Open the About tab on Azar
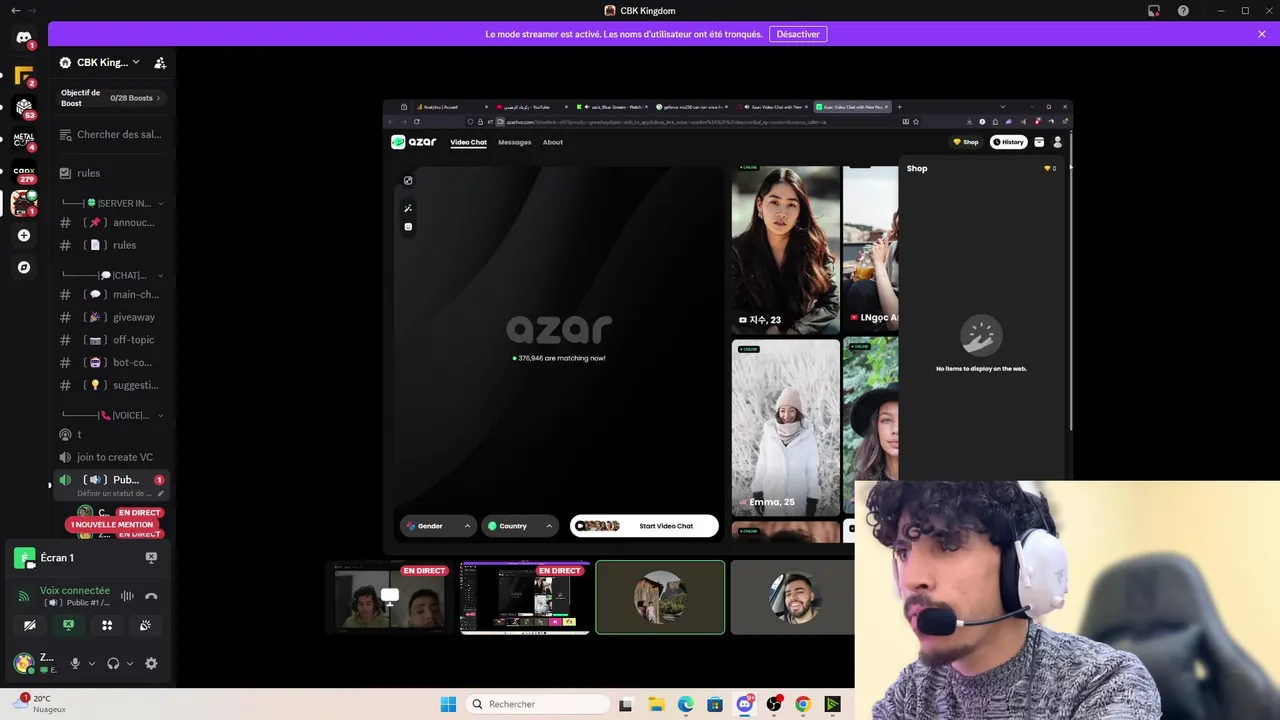Image resolution: width=1280 pixels, height=720 pixels. pos(553,142)
